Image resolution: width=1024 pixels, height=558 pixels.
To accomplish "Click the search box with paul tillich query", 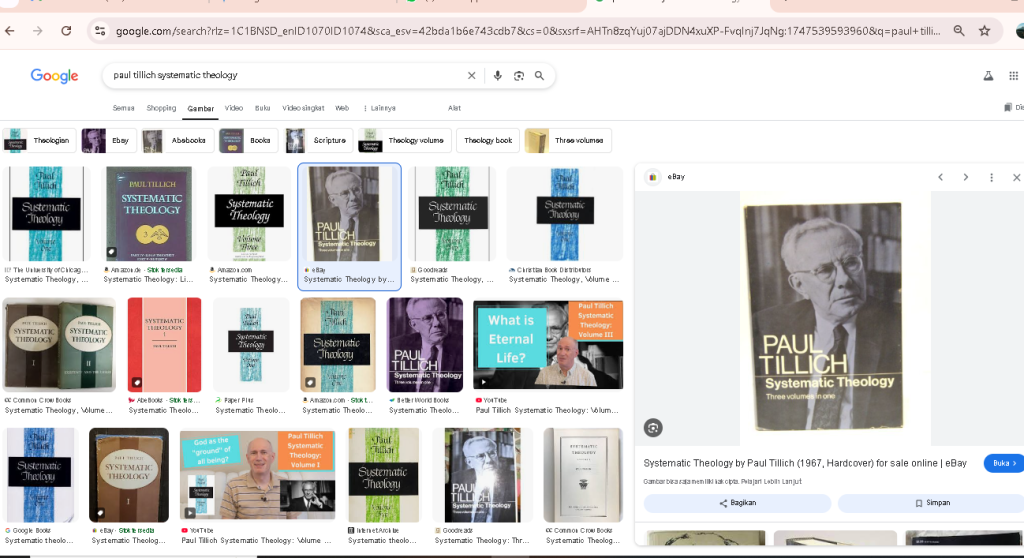I will pyautogui.click(x=286, y=75).
